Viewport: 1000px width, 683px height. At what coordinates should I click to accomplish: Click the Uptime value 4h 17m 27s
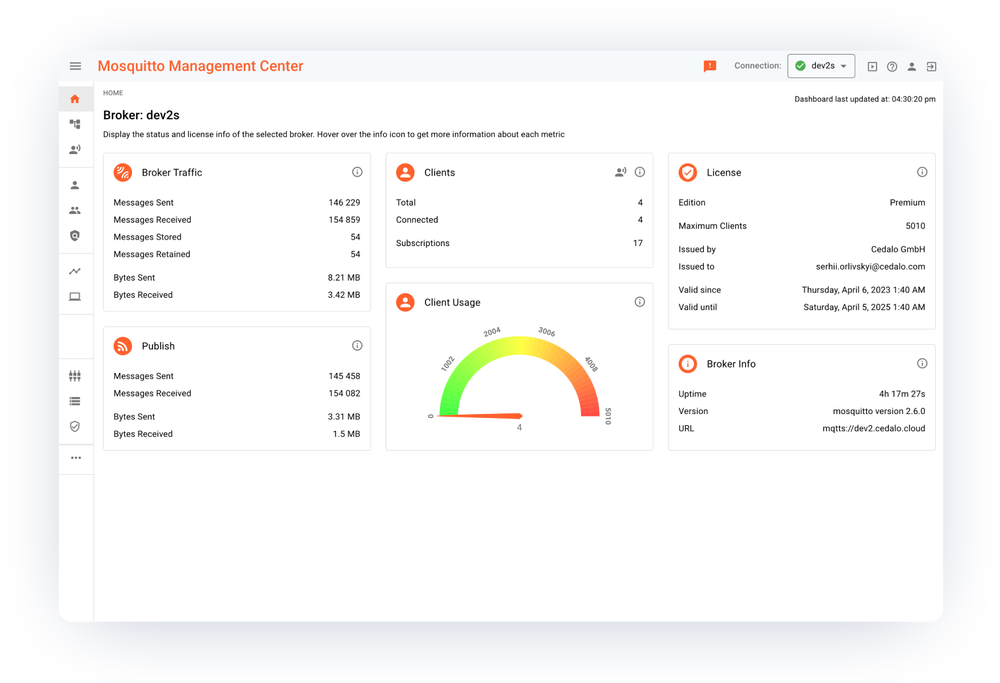[x=902, y=394]
